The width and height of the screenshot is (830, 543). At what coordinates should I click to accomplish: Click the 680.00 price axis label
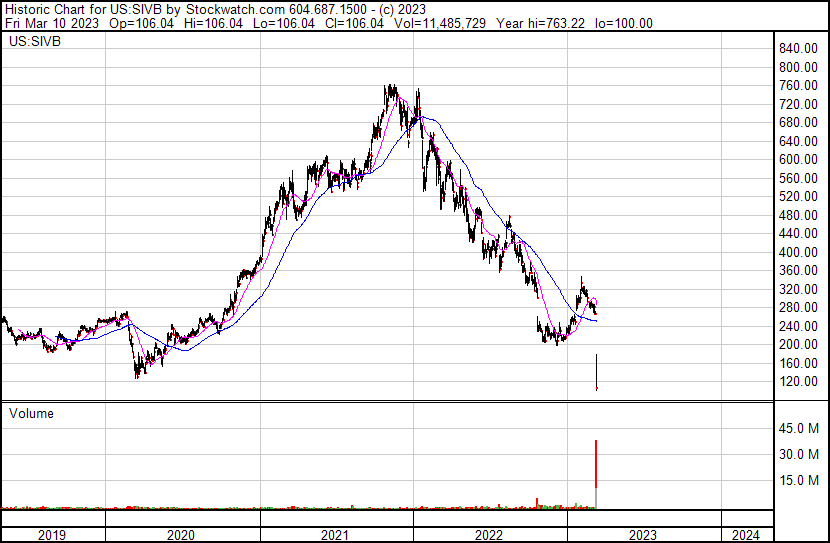point(798,122)
